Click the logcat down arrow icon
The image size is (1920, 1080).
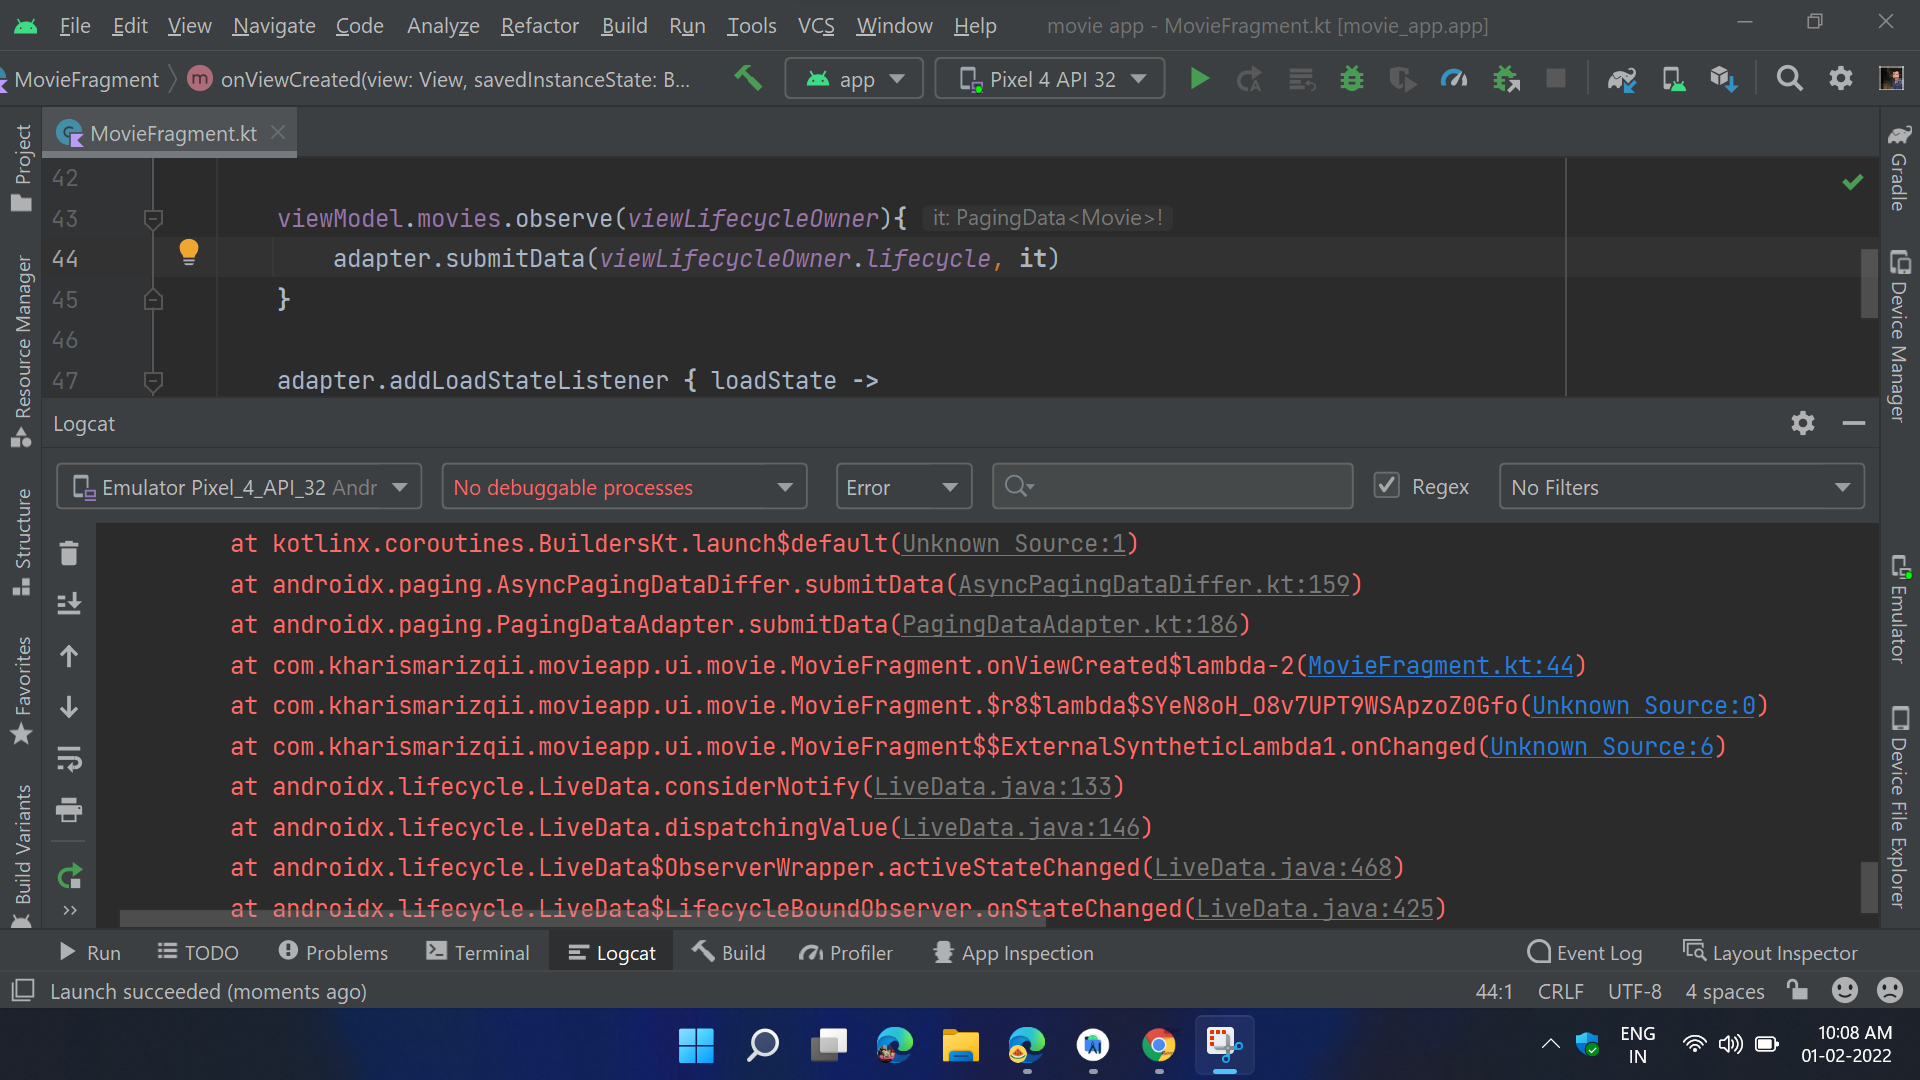pyautogui.click(x=69, y=707)
